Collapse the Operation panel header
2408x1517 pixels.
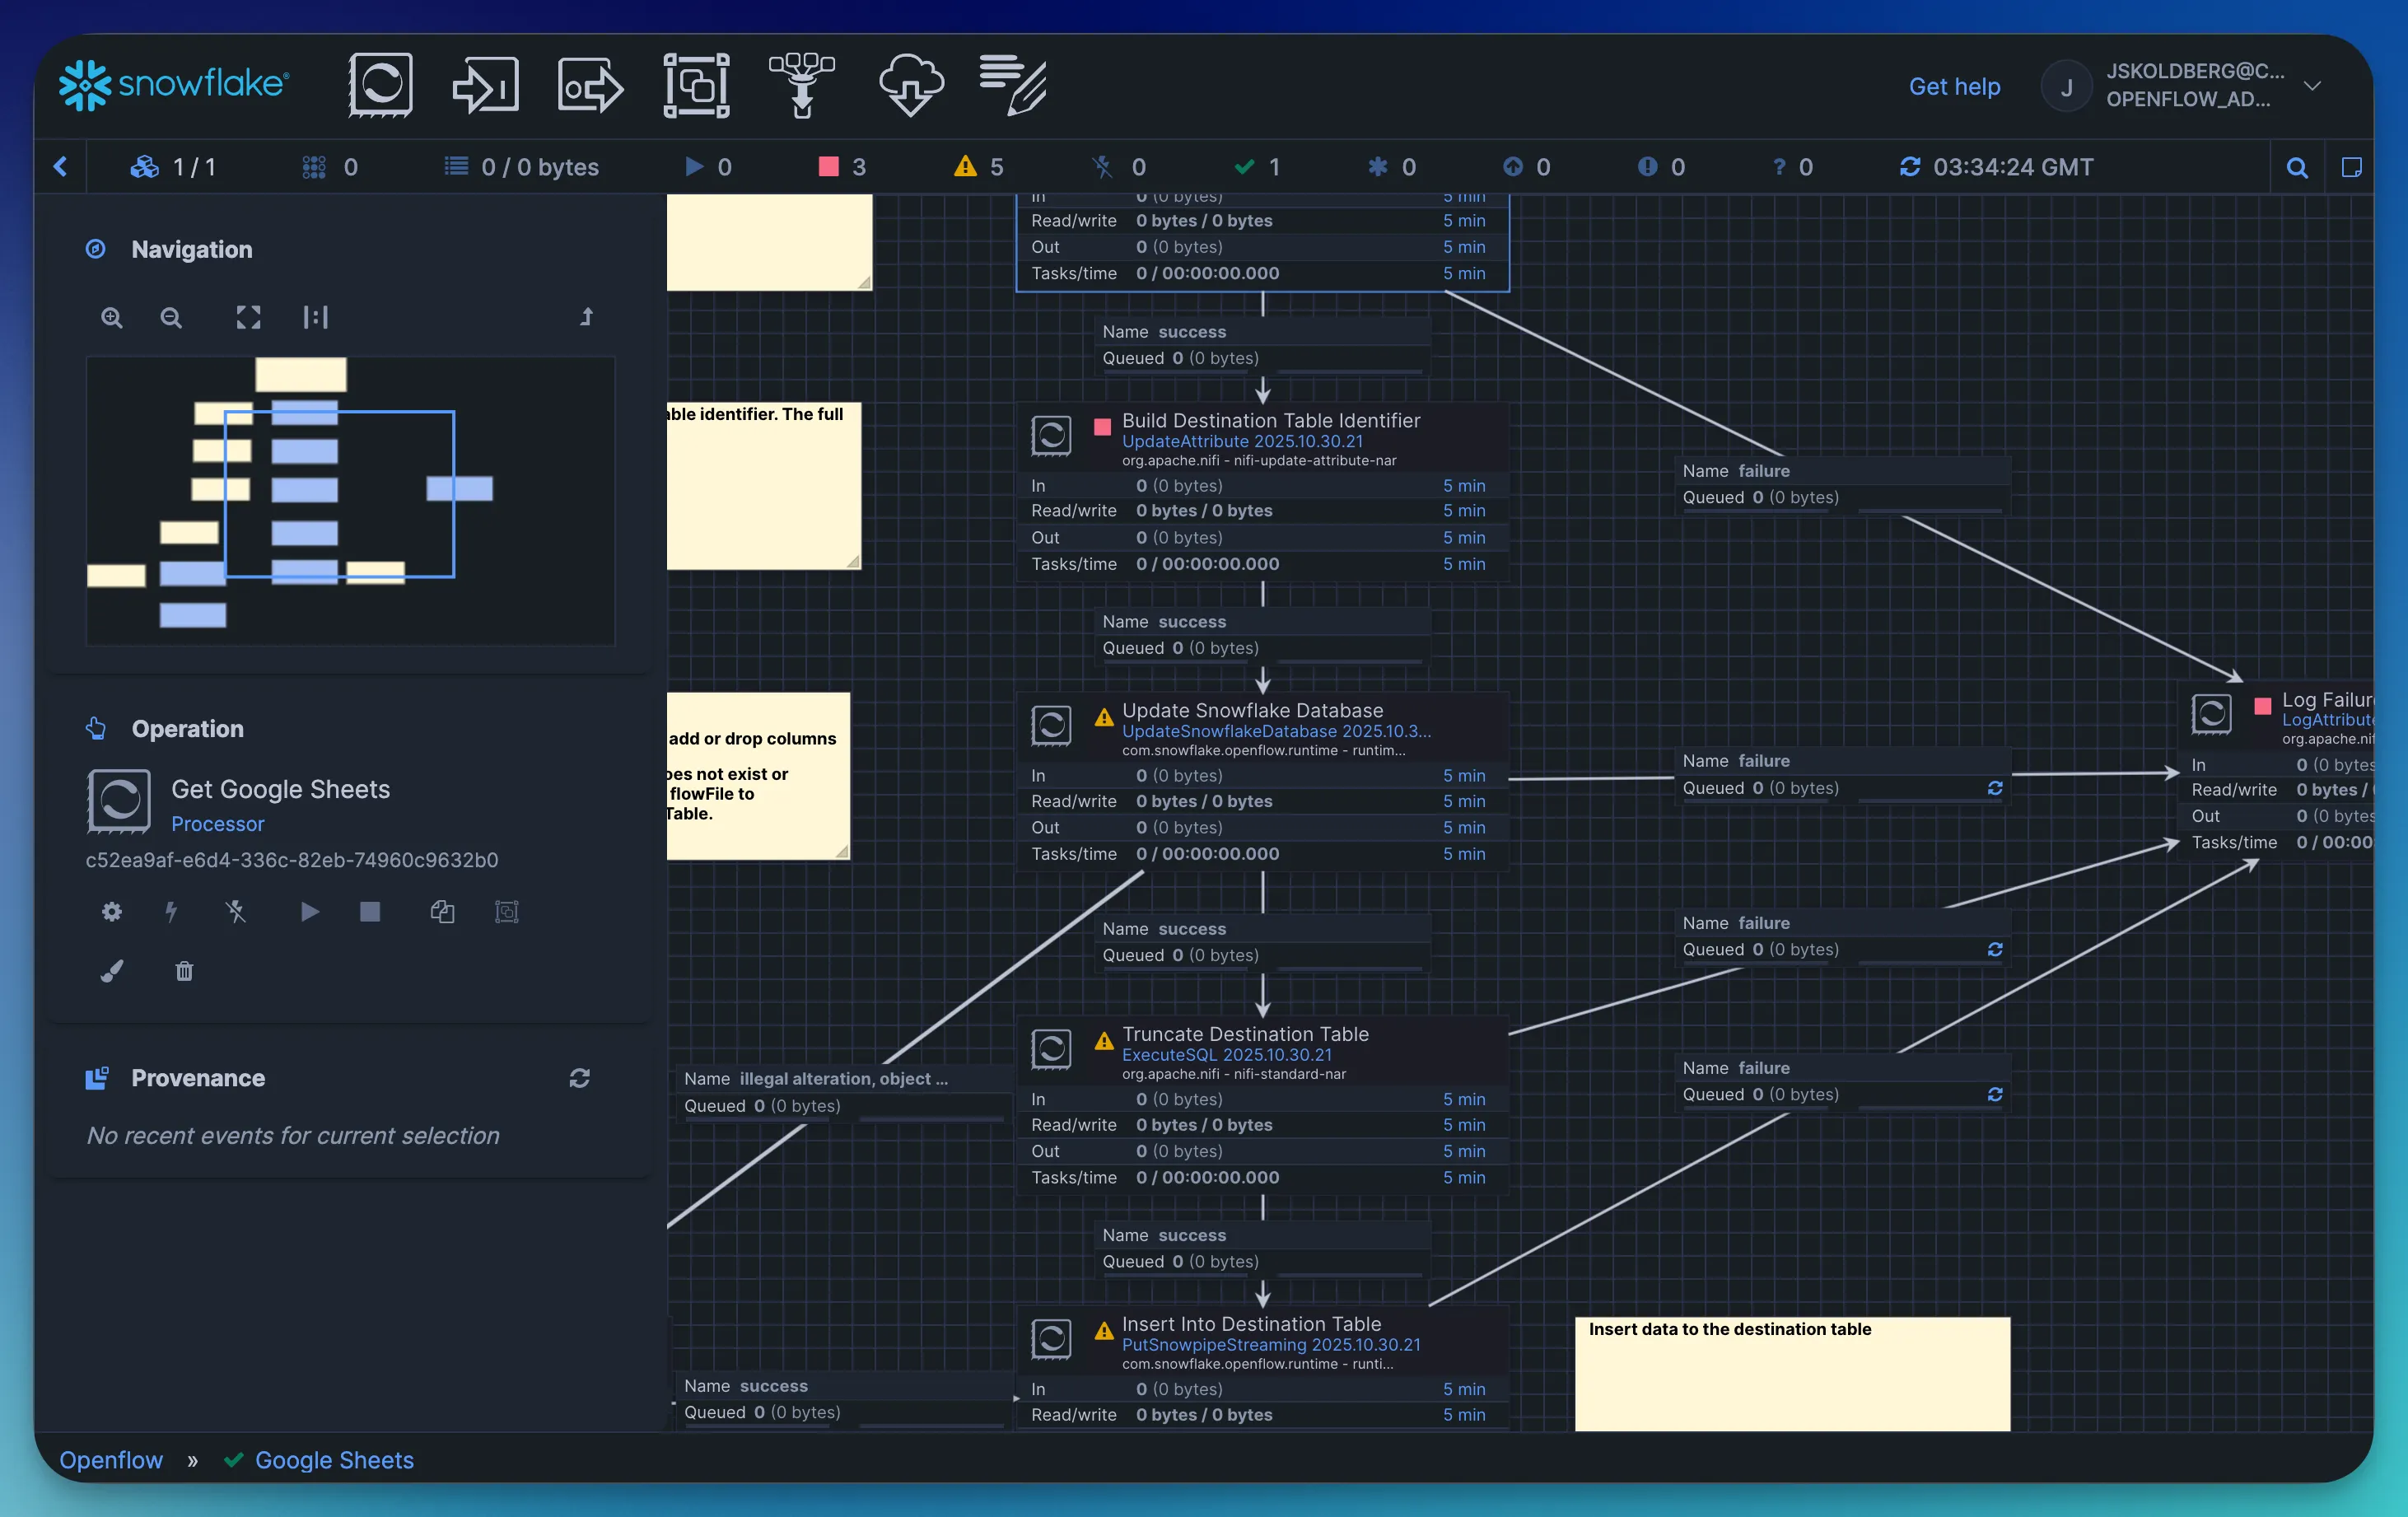pos(187,729)
